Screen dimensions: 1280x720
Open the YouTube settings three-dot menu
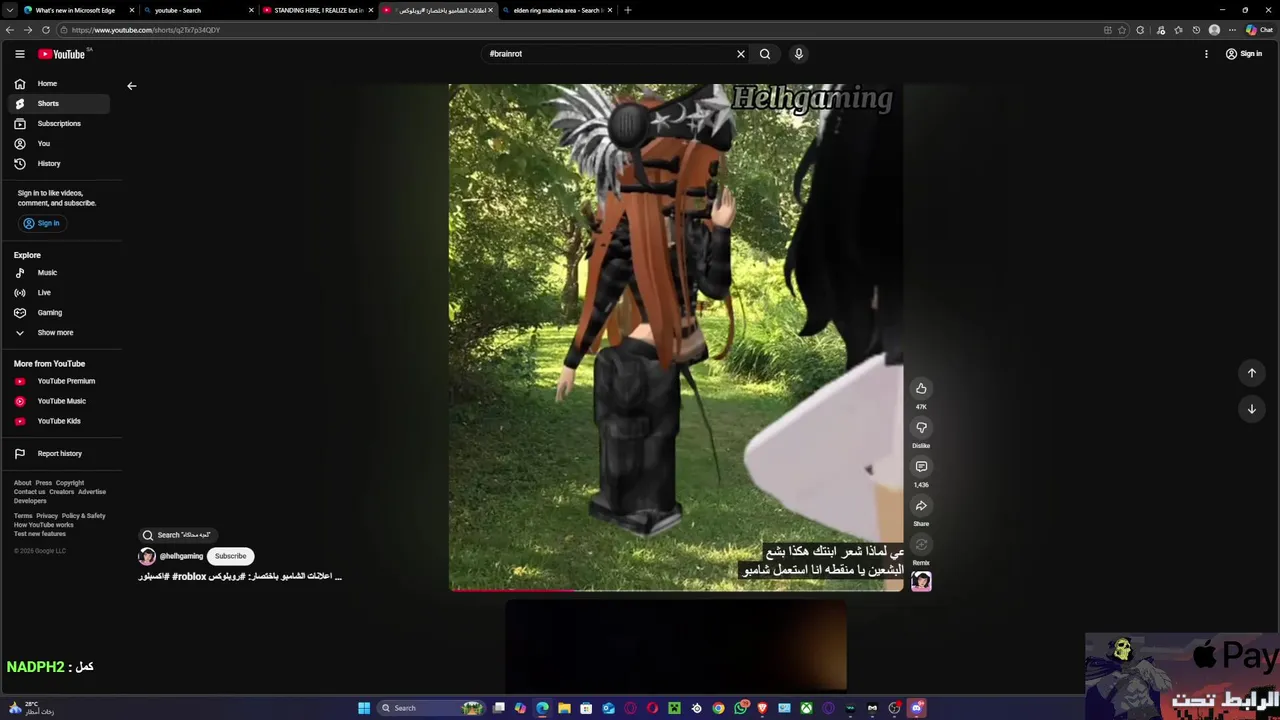pos(1206,54)
